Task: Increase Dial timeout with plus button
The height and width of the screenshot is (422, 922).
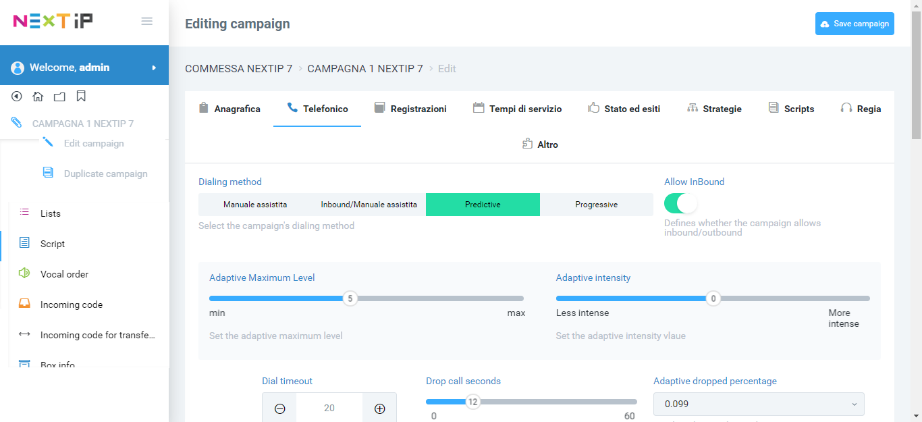Action: 380,408
